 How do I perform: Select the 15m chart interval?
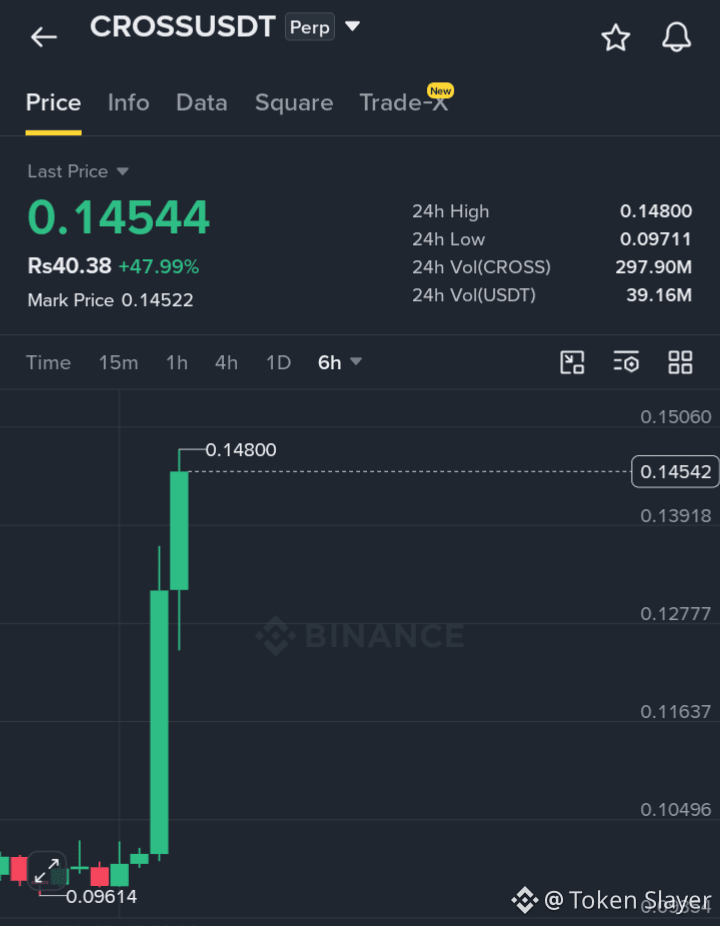(x=118, y=362)
